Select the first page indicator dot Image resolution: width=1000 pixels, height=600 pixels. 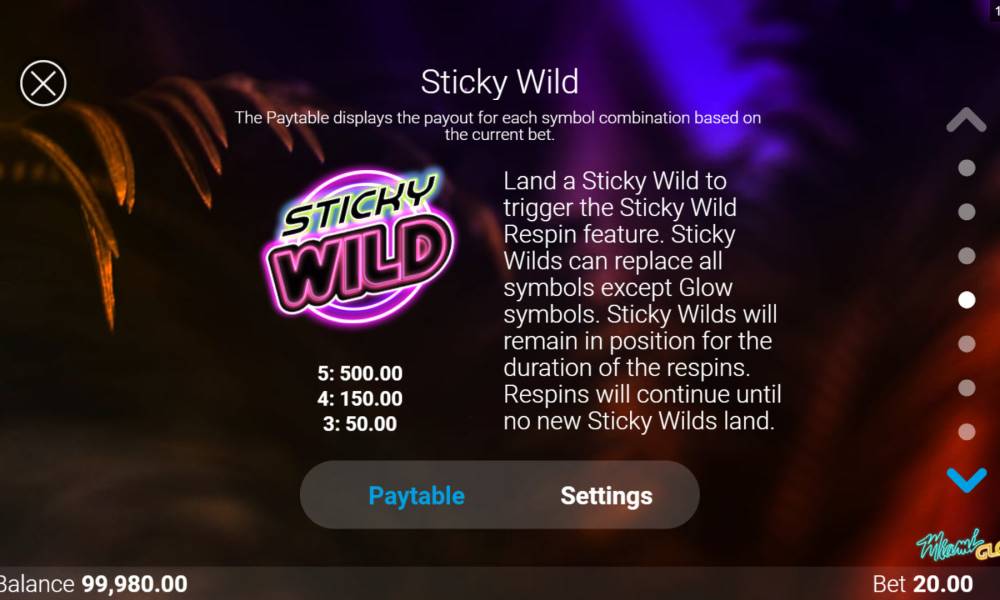(x=966, y=168)
